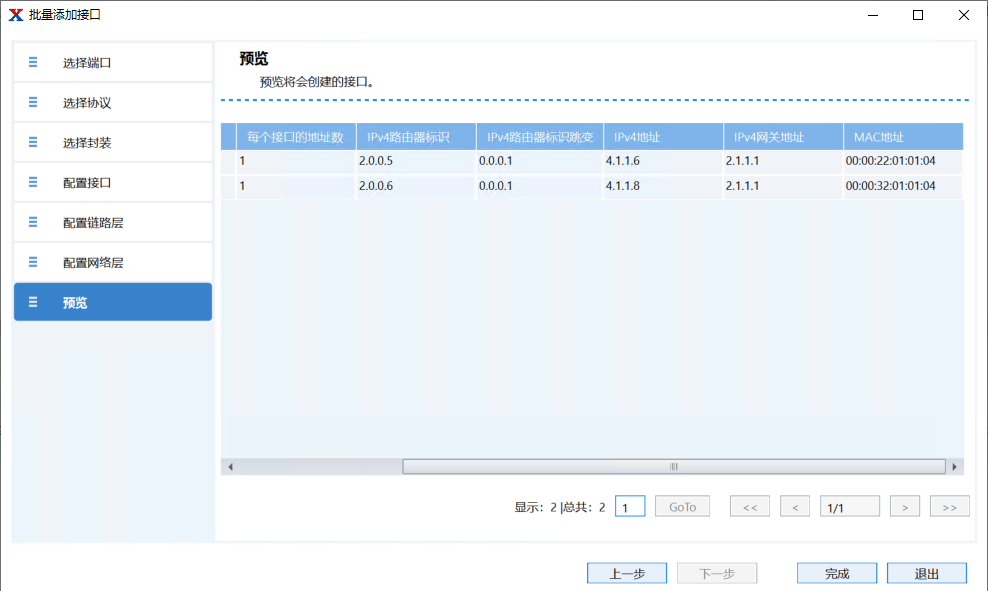The height and width of the screenshot is (591, 988).
Task: Jump to last page with >> control
Action: 949,506
